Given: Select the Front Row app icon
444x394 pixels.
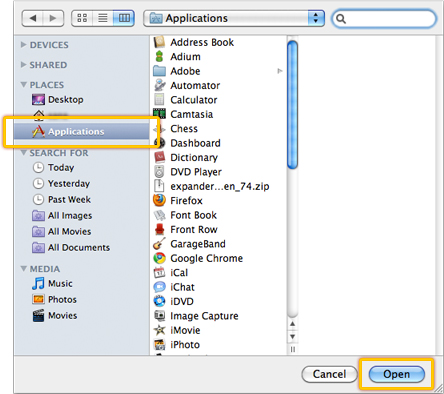Looking at the screenshot, I should pos(159,229).
